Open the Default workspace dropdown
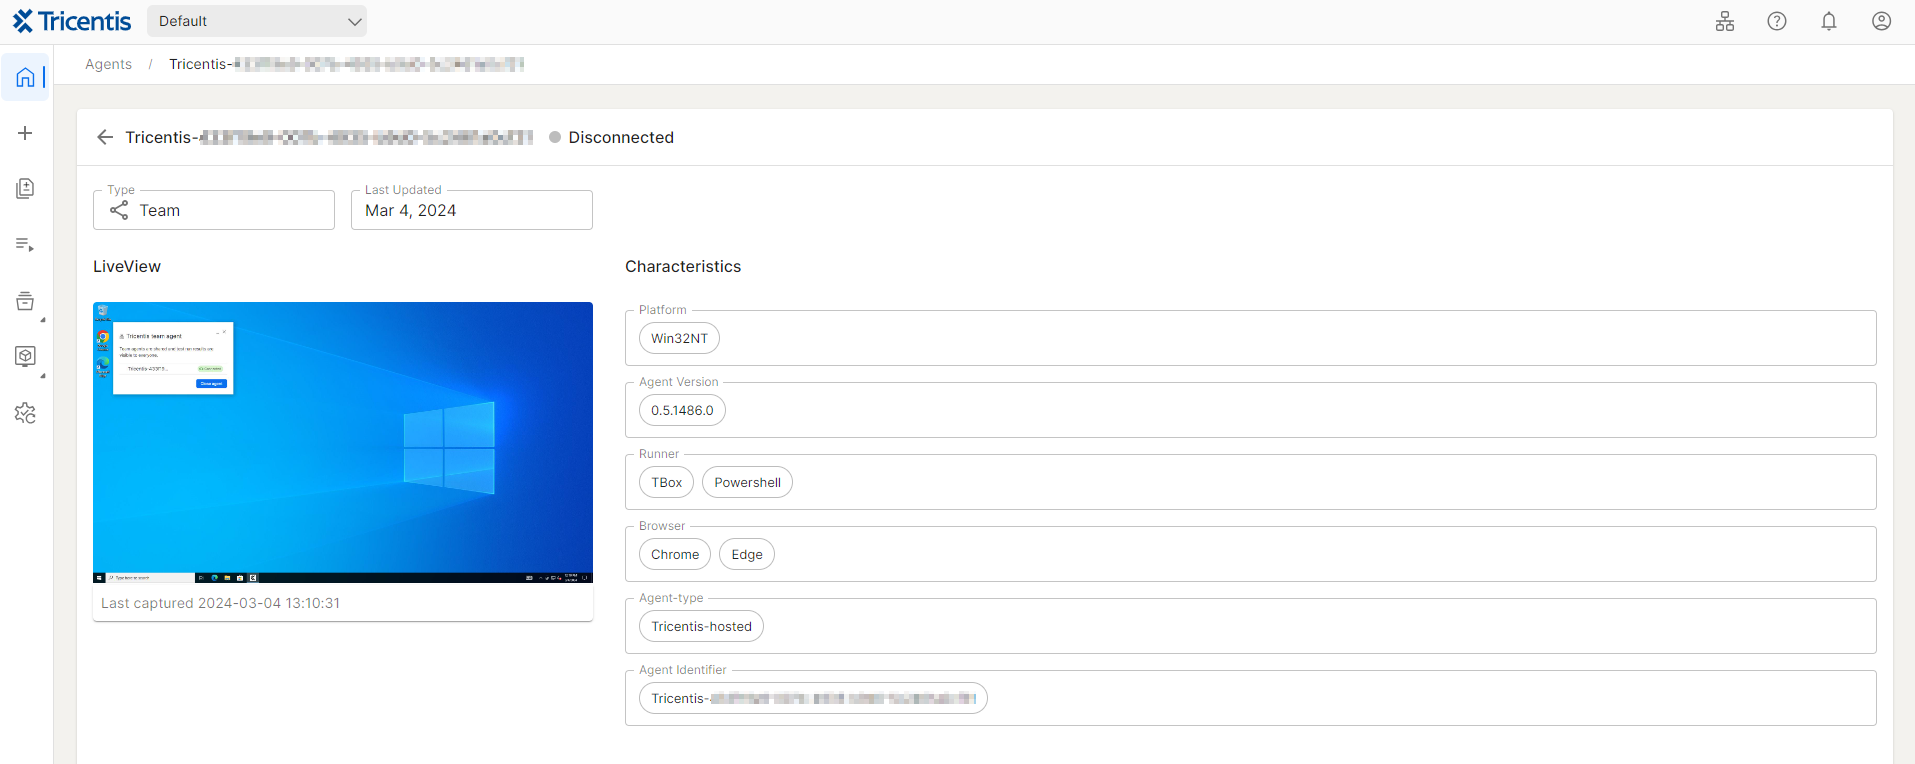1915x764 pixels. [x=257, y=21]
